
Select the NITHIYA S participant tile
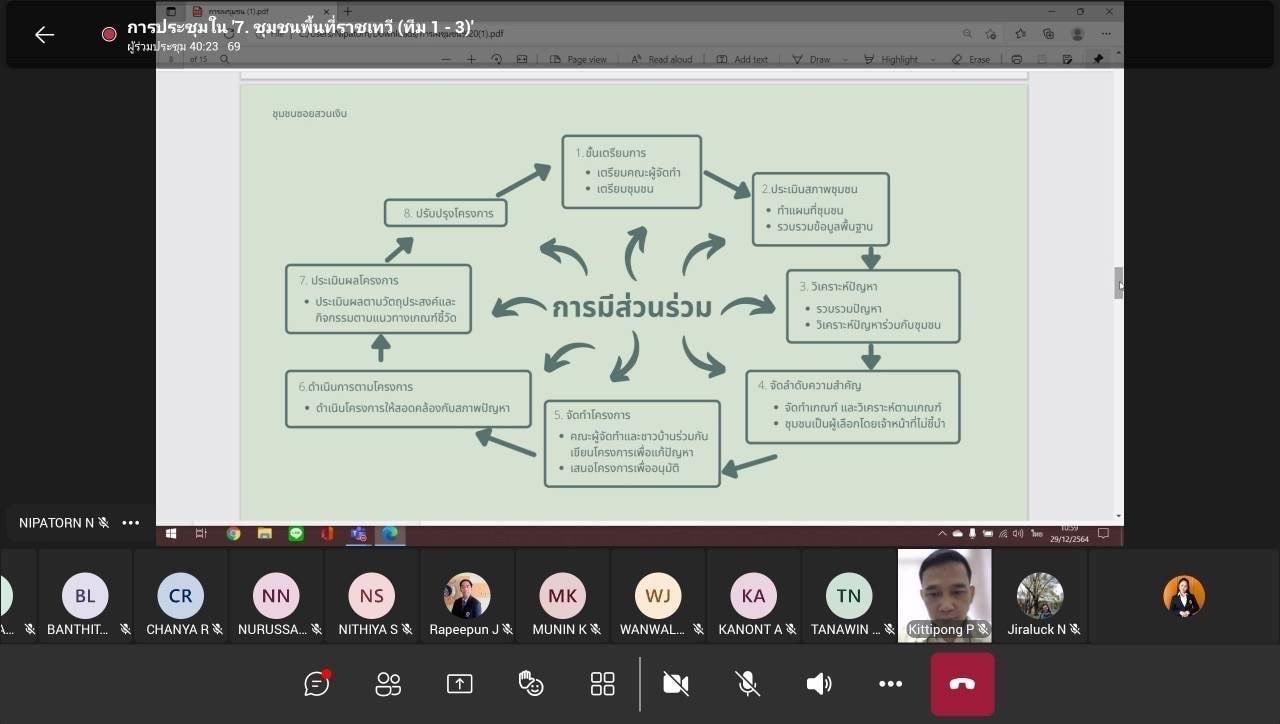tap(372, 596)
